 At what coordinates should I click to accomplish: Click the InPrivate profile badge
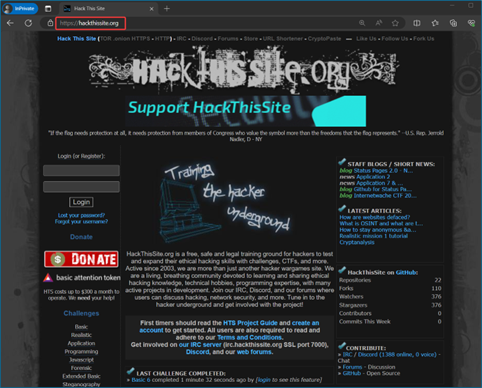point(20,8)
